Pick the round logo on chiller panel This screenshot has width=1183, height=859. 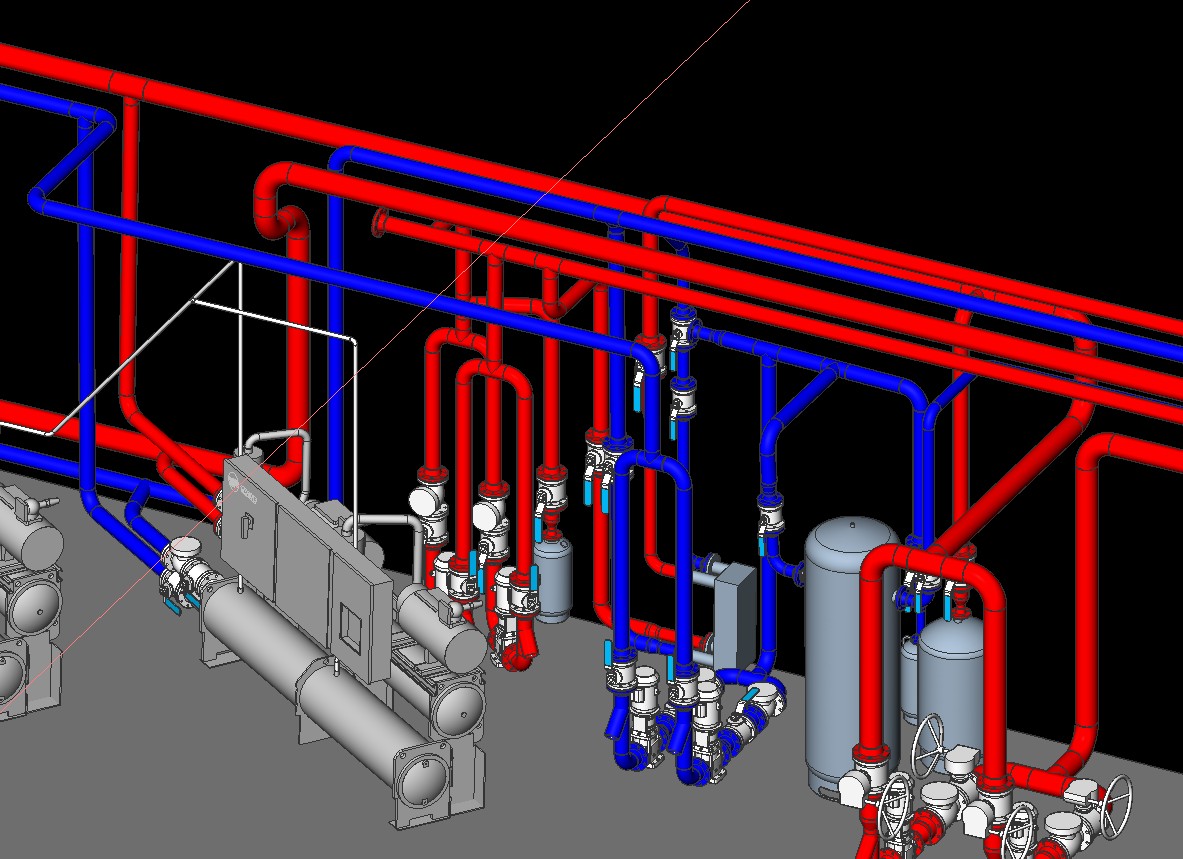point(234,489)
